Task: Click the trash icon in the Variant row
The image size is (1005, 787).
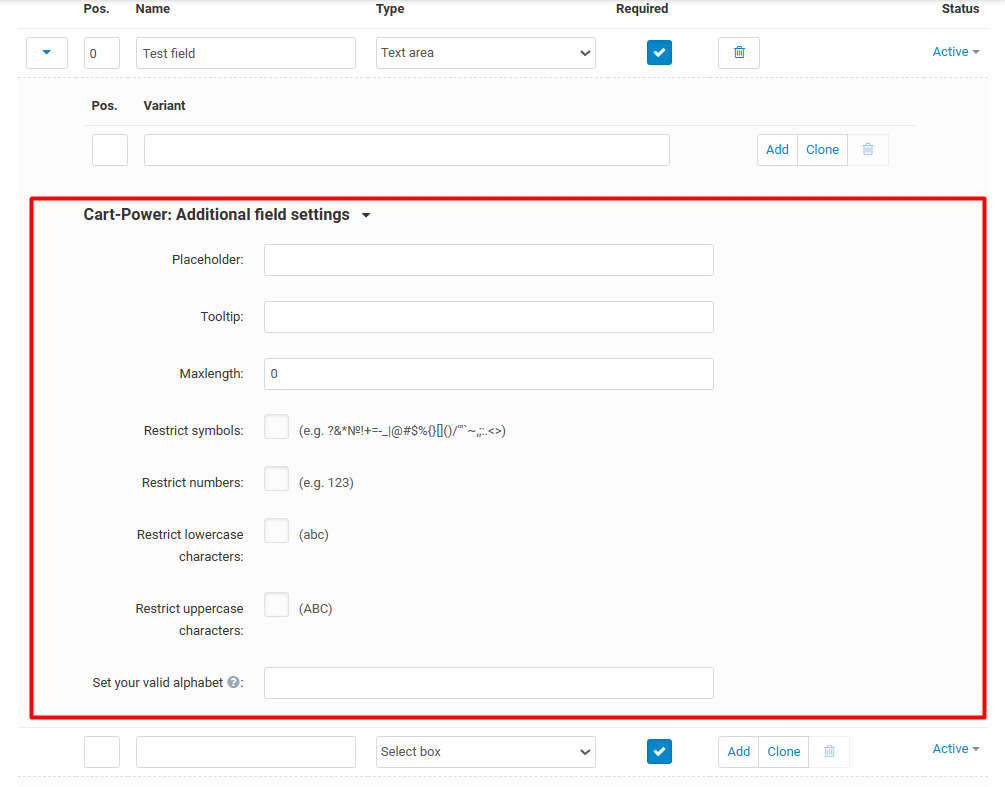Action: coord(868,149)
